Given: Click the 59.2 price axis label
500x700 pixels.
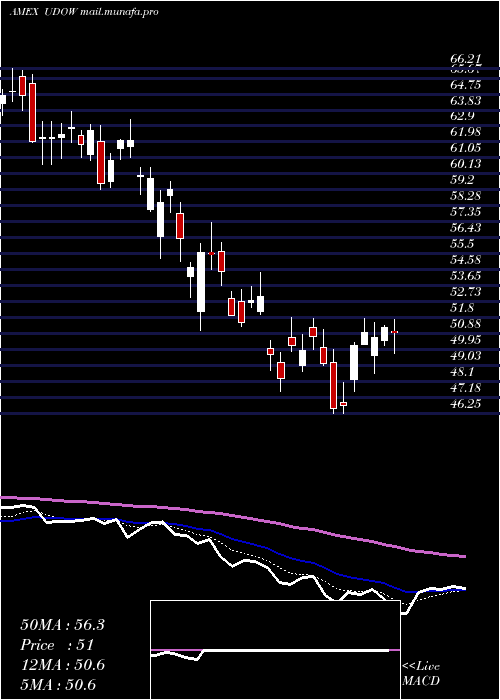Looking at the screenshot, I should (x=462, y=180).
